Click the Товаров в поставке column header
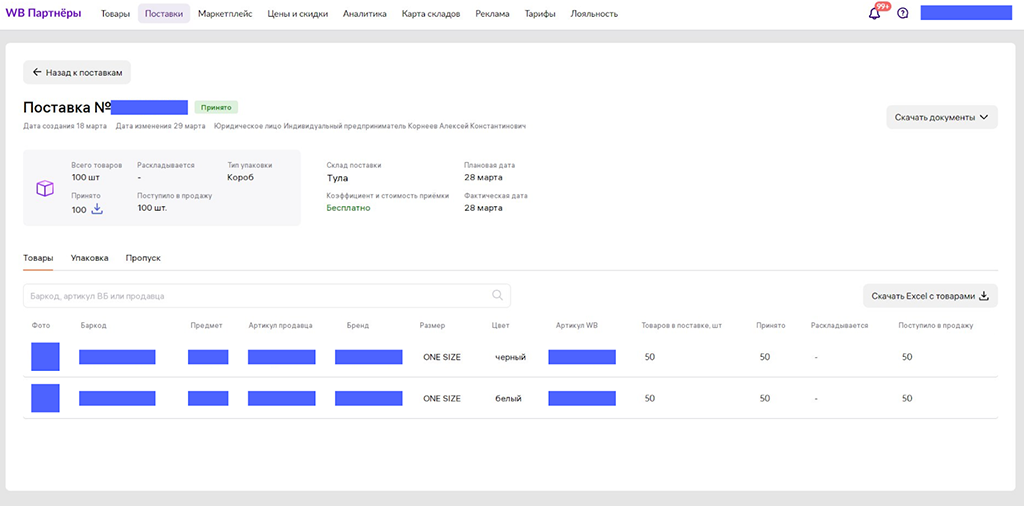The width and height of the screenshot is (1024, 506). [682, 325]
